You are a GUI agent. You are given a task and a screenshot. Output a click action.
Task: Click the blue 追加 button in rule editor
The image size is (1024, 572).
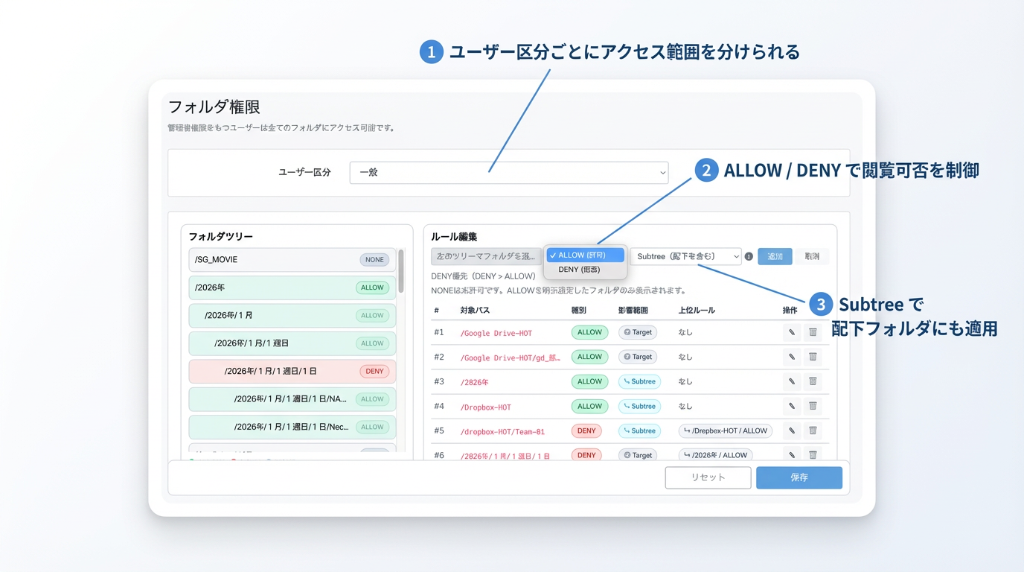[x=775, y=257]
